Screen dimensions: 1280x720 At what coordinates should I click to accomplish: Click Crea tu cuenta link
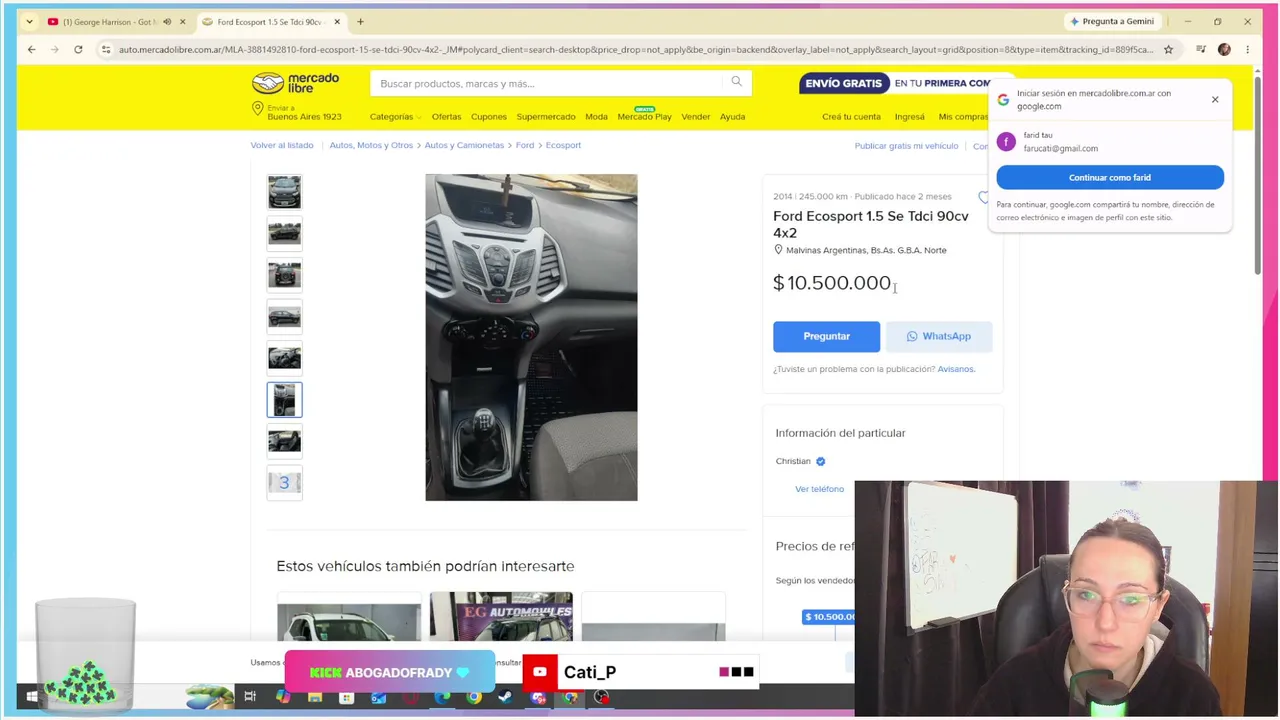(x=851, y=117)
